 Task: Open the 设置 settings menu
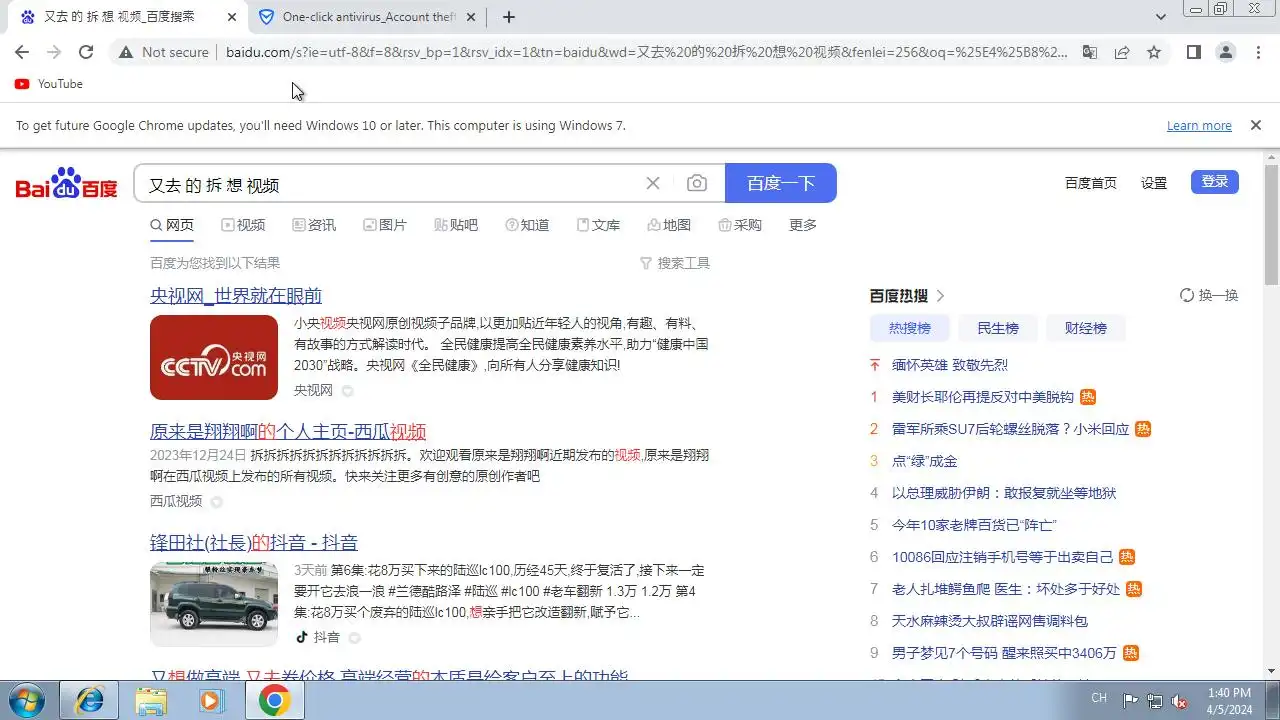pos(1154,182)
